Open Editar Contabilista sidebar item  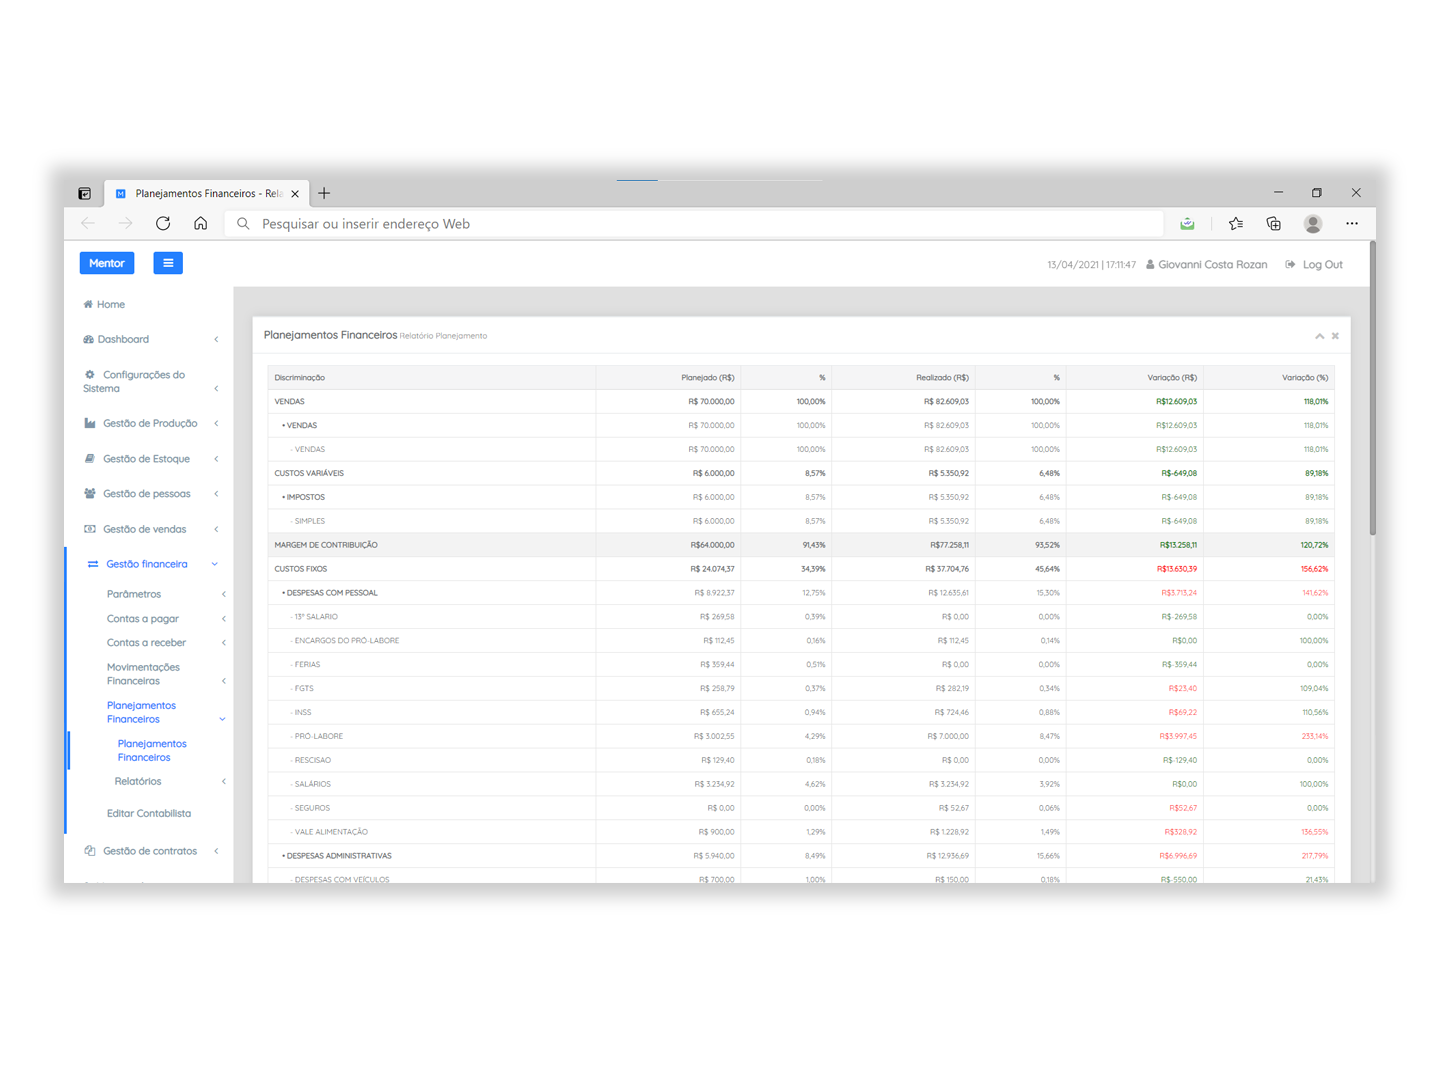click(x=149, y=813)
